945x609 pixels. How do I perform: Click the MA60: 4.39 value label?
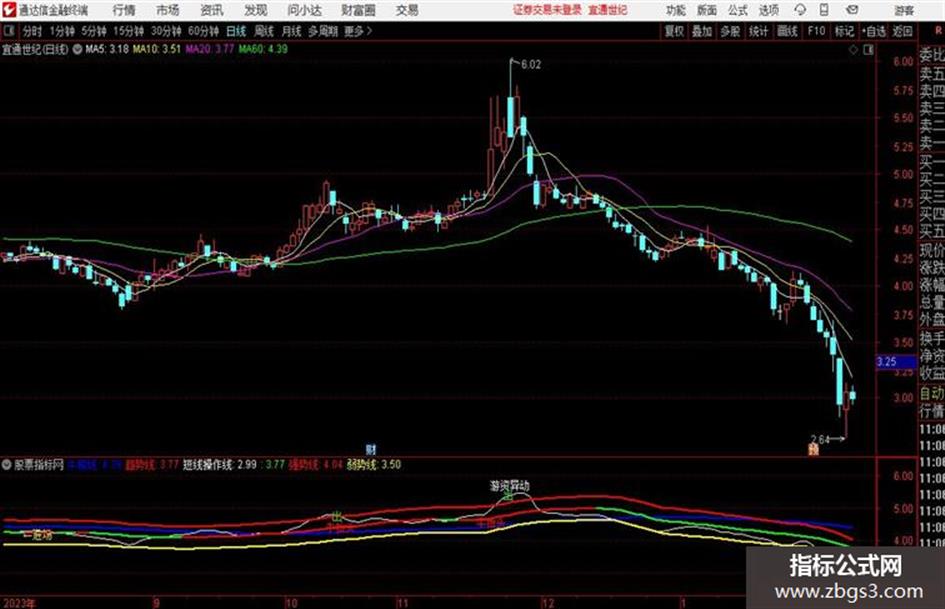pos(263,49)
